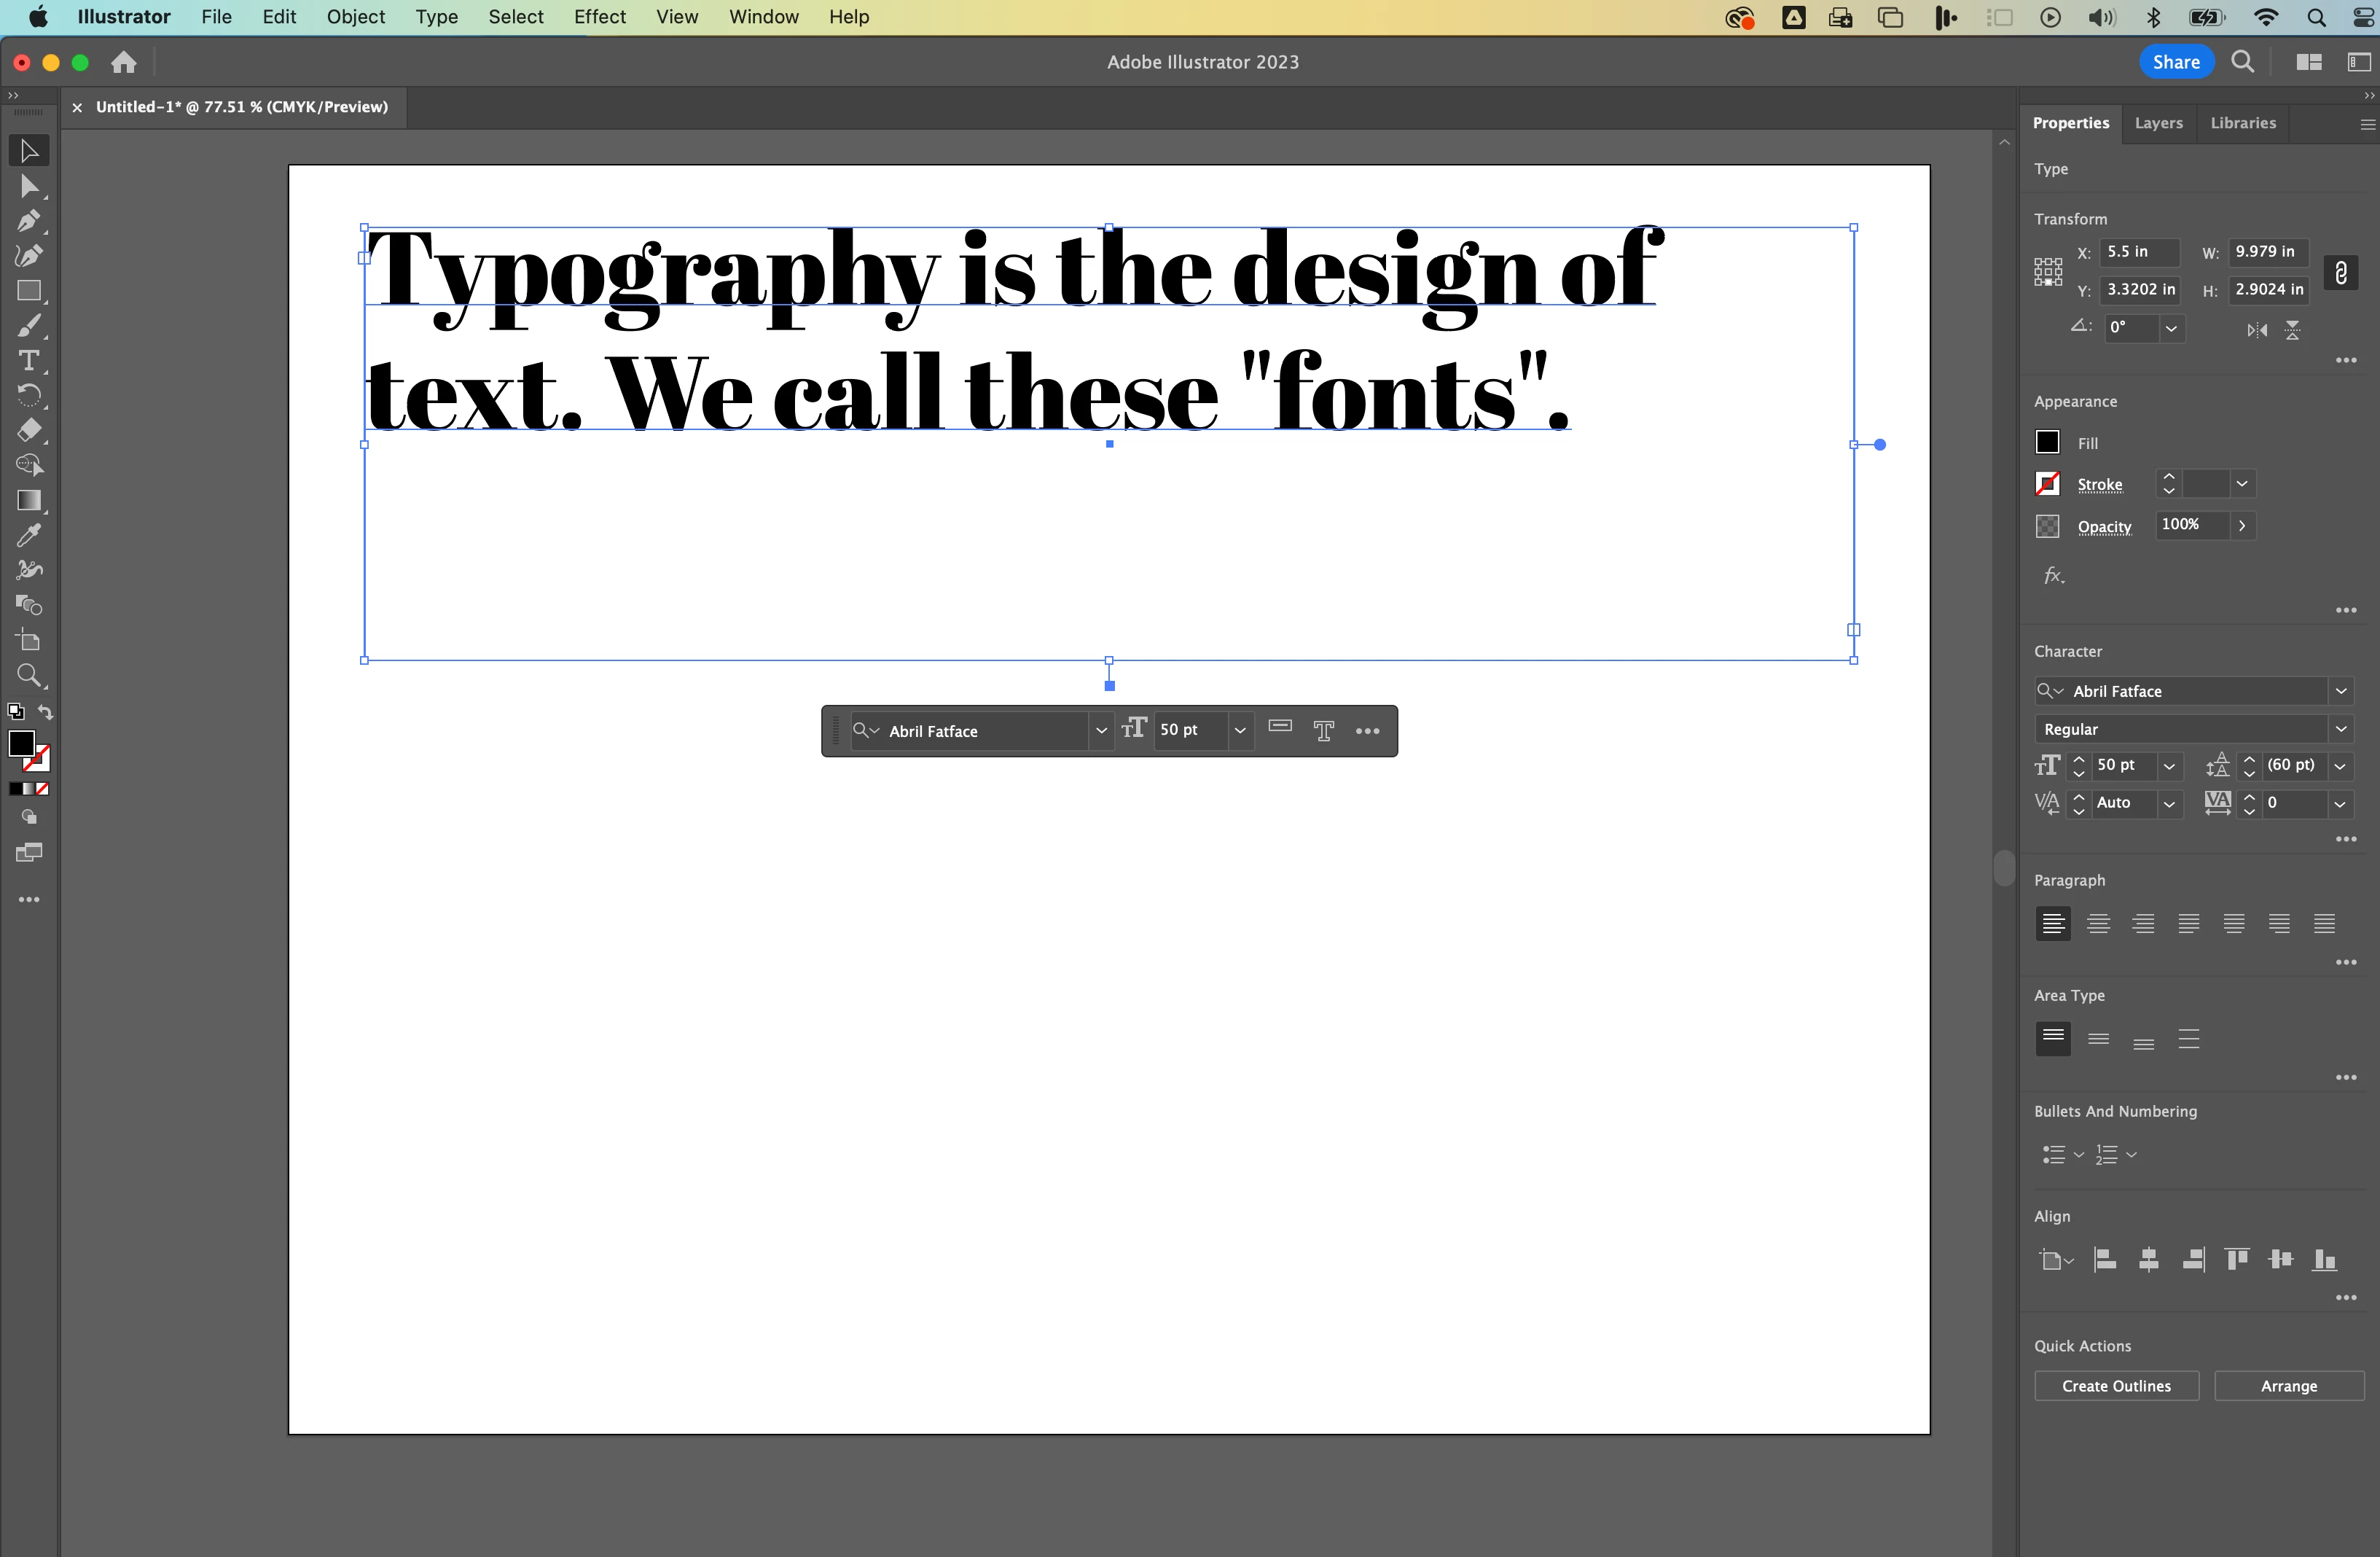Pick the Eyedropper tool
The height and width of the screenshot is (1557, 2380).
[28, 536]
